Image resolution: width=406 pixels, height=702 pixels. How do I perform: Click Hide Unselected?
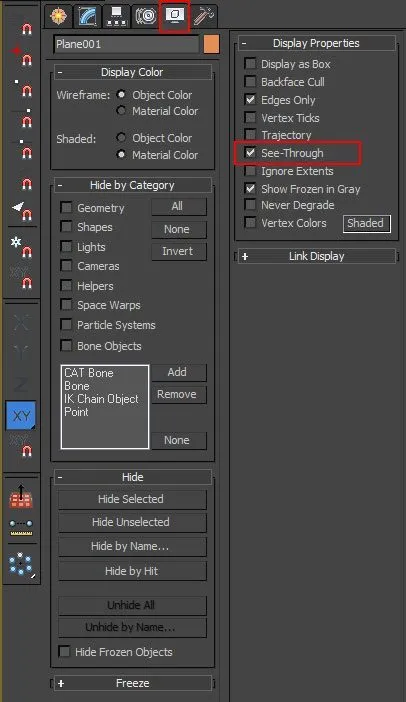132,522
